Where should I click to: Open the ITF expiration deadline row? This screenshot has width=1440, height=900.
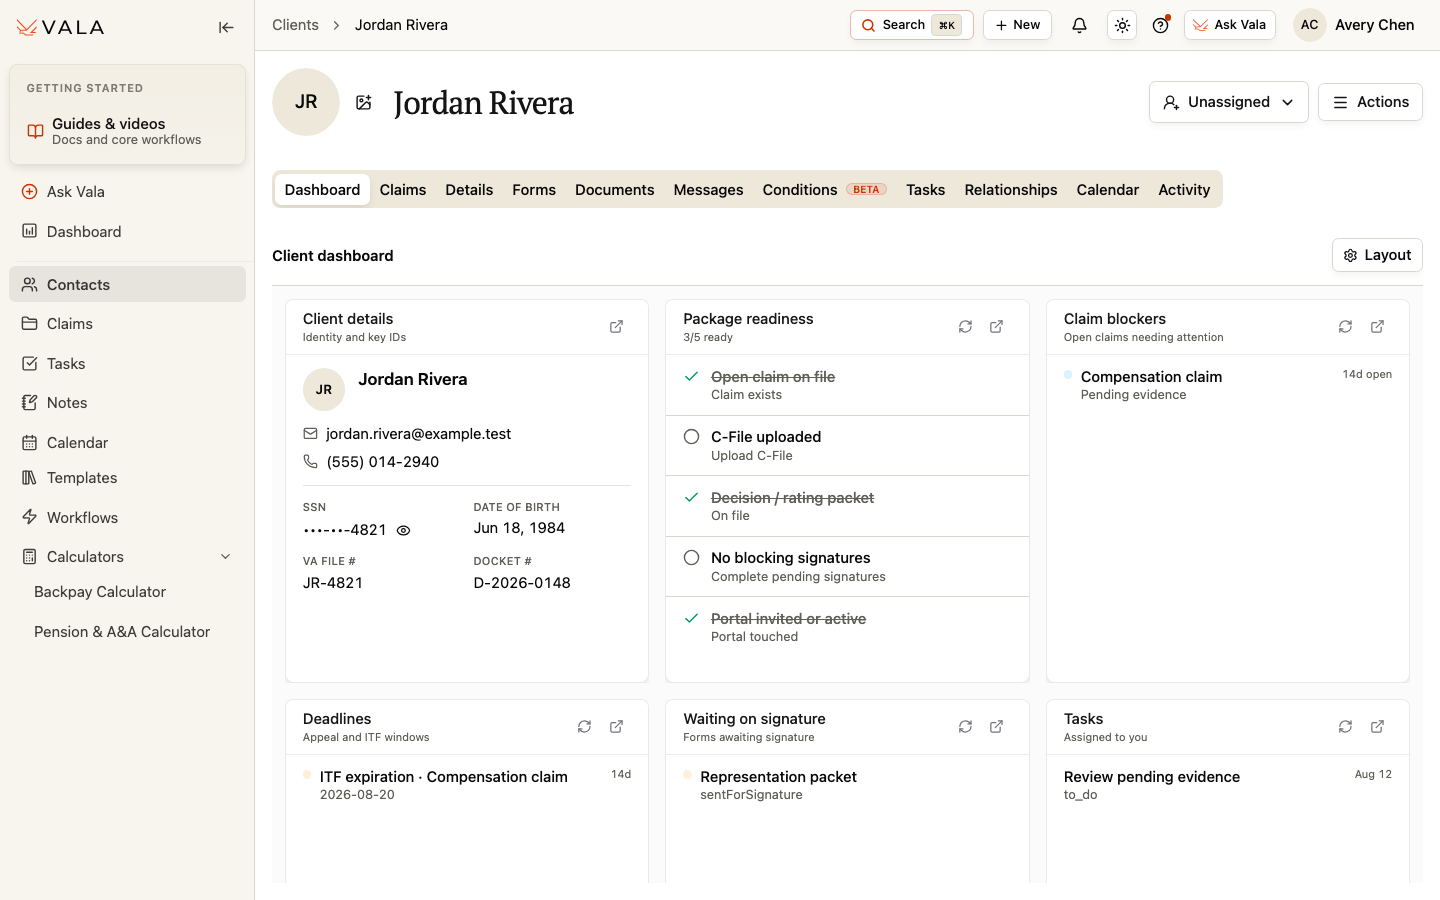pos(467,785)
